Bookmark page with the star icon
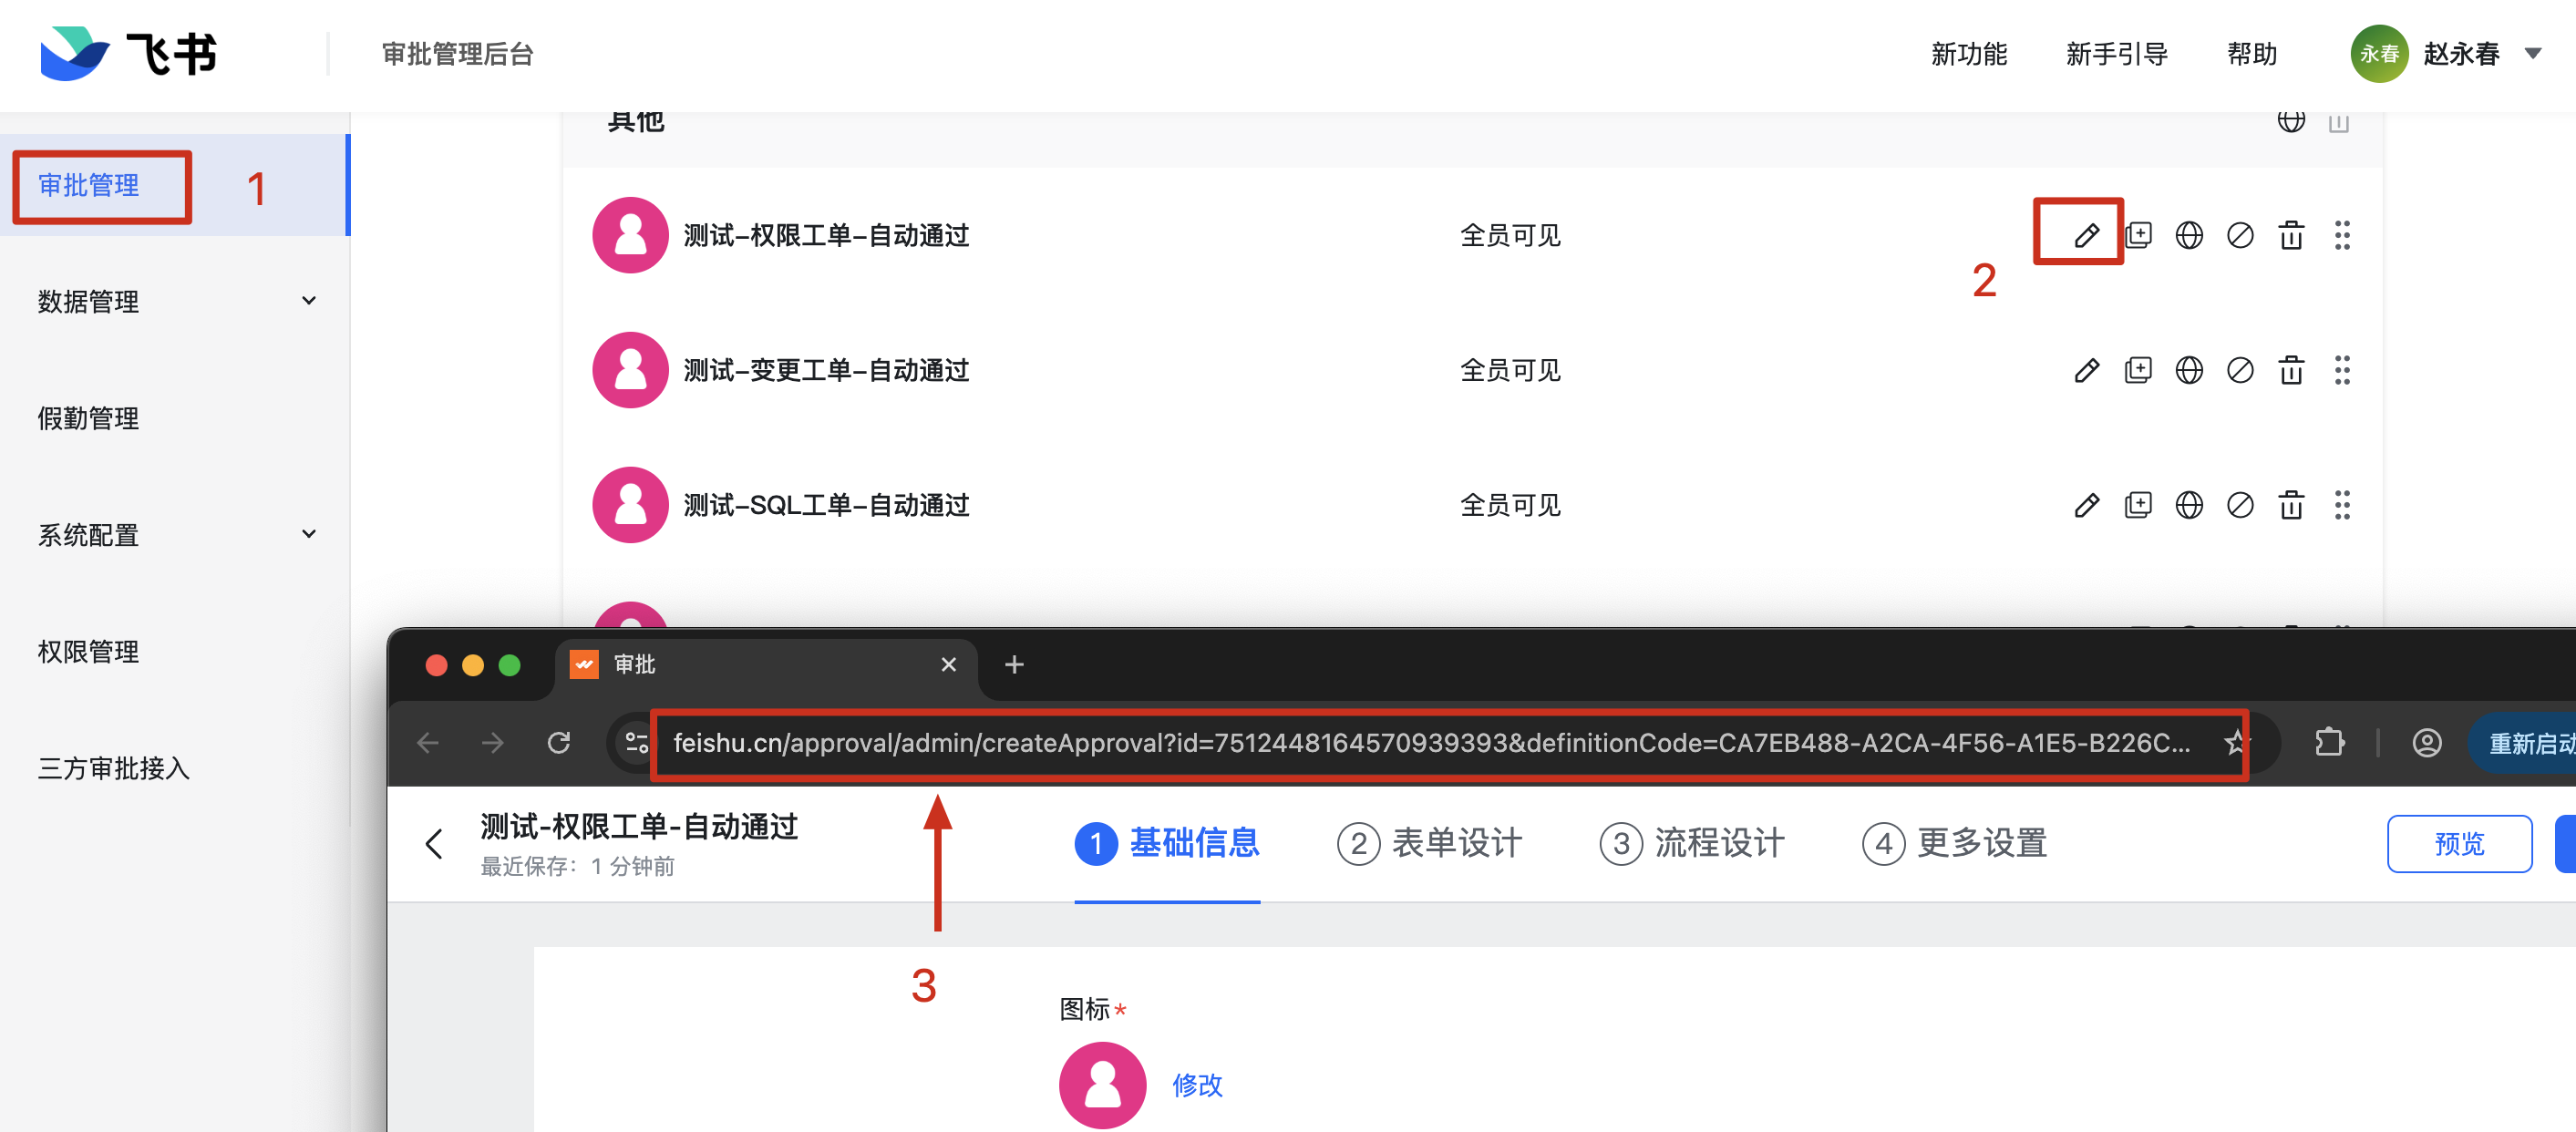The width and height of the screenshot is (2576, 1132). point(2235,743)
